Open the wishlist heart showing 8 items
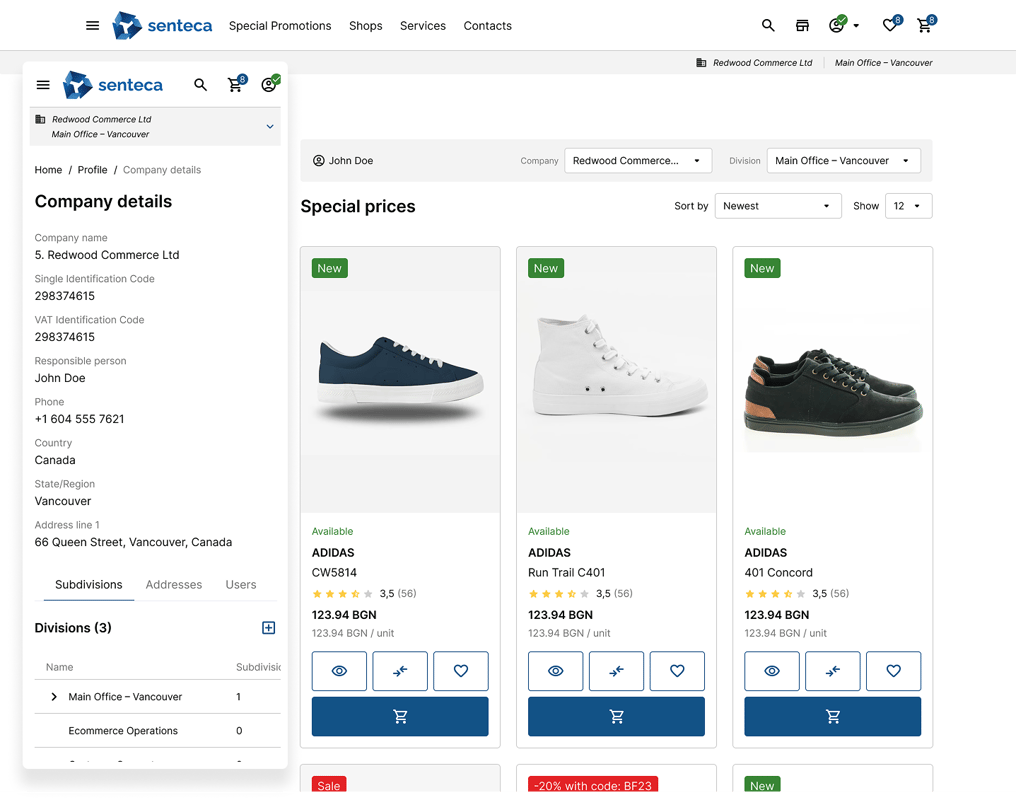Image resolution: width=1016 pixels, height=800 pixels. [888, 25]
